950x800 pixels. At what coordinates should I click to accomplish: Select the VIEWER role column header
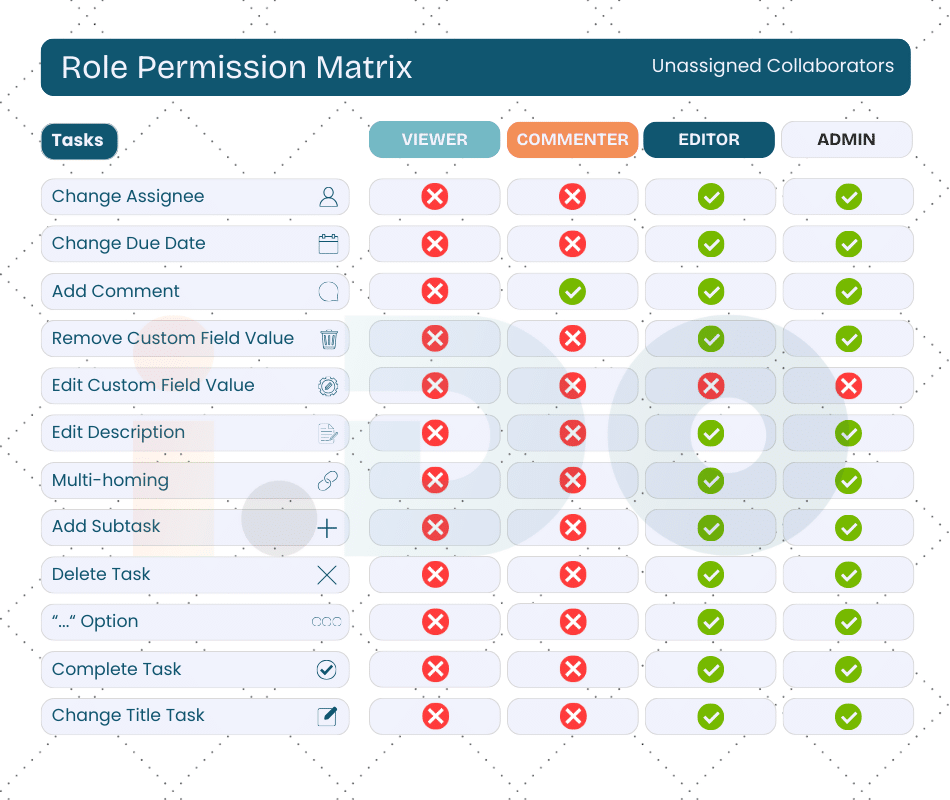coord(434,140)
